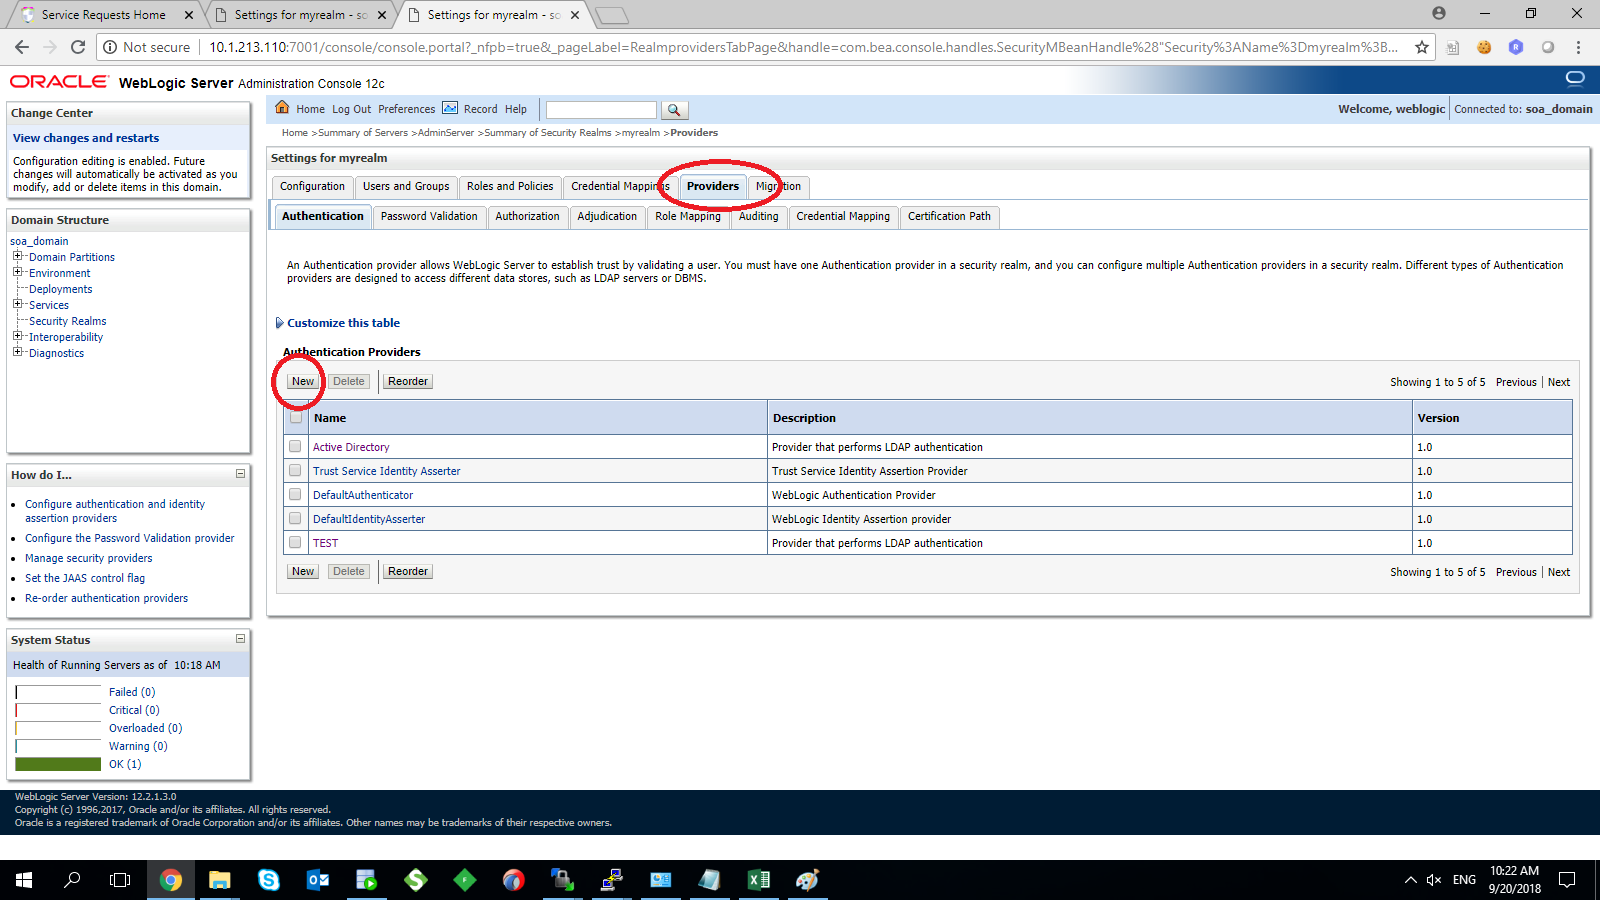Switch to the Users and Groups tab
The width and height of the screenshot is (1600, 900).
point(405,186)
